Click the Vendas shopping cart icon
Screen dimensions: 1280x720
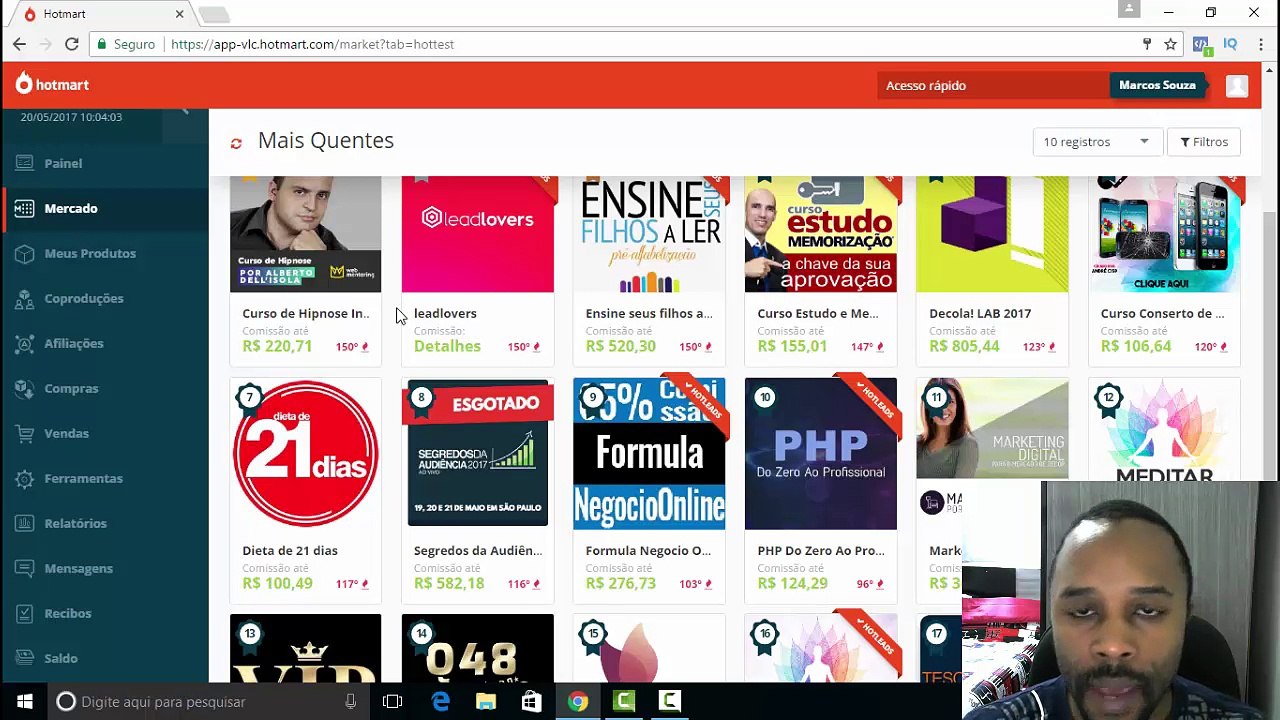[25, 433]
